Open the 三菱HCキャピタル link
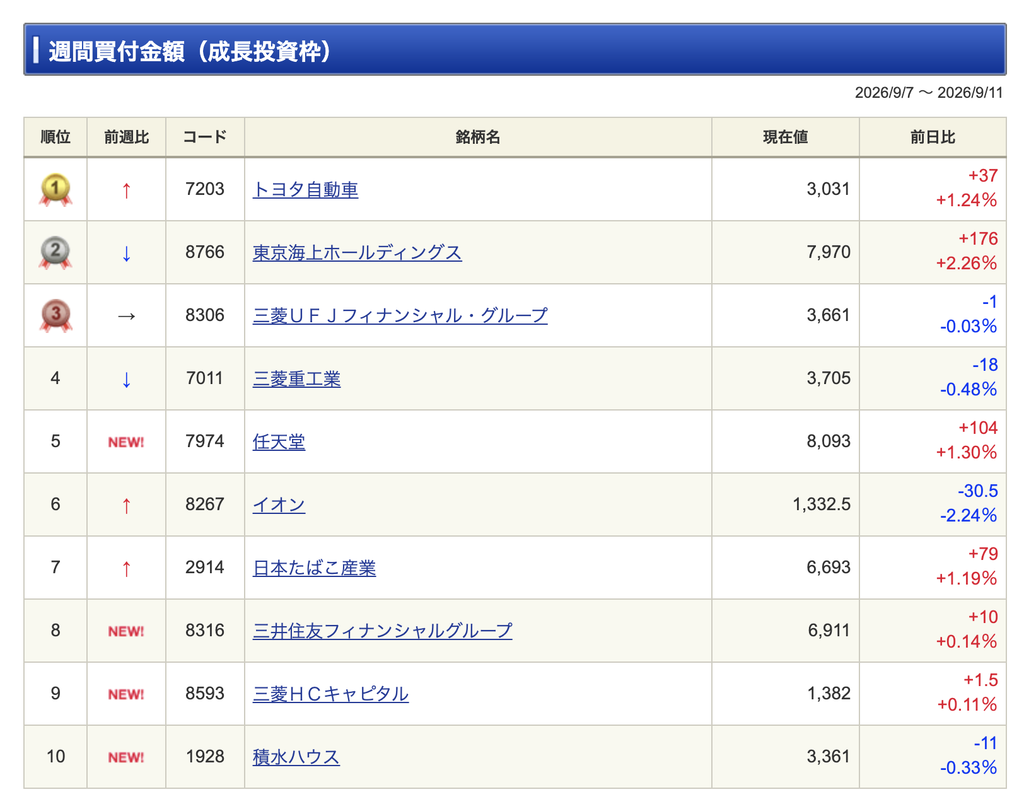This screenshot has height=811, width=1024. pos(330,694)
